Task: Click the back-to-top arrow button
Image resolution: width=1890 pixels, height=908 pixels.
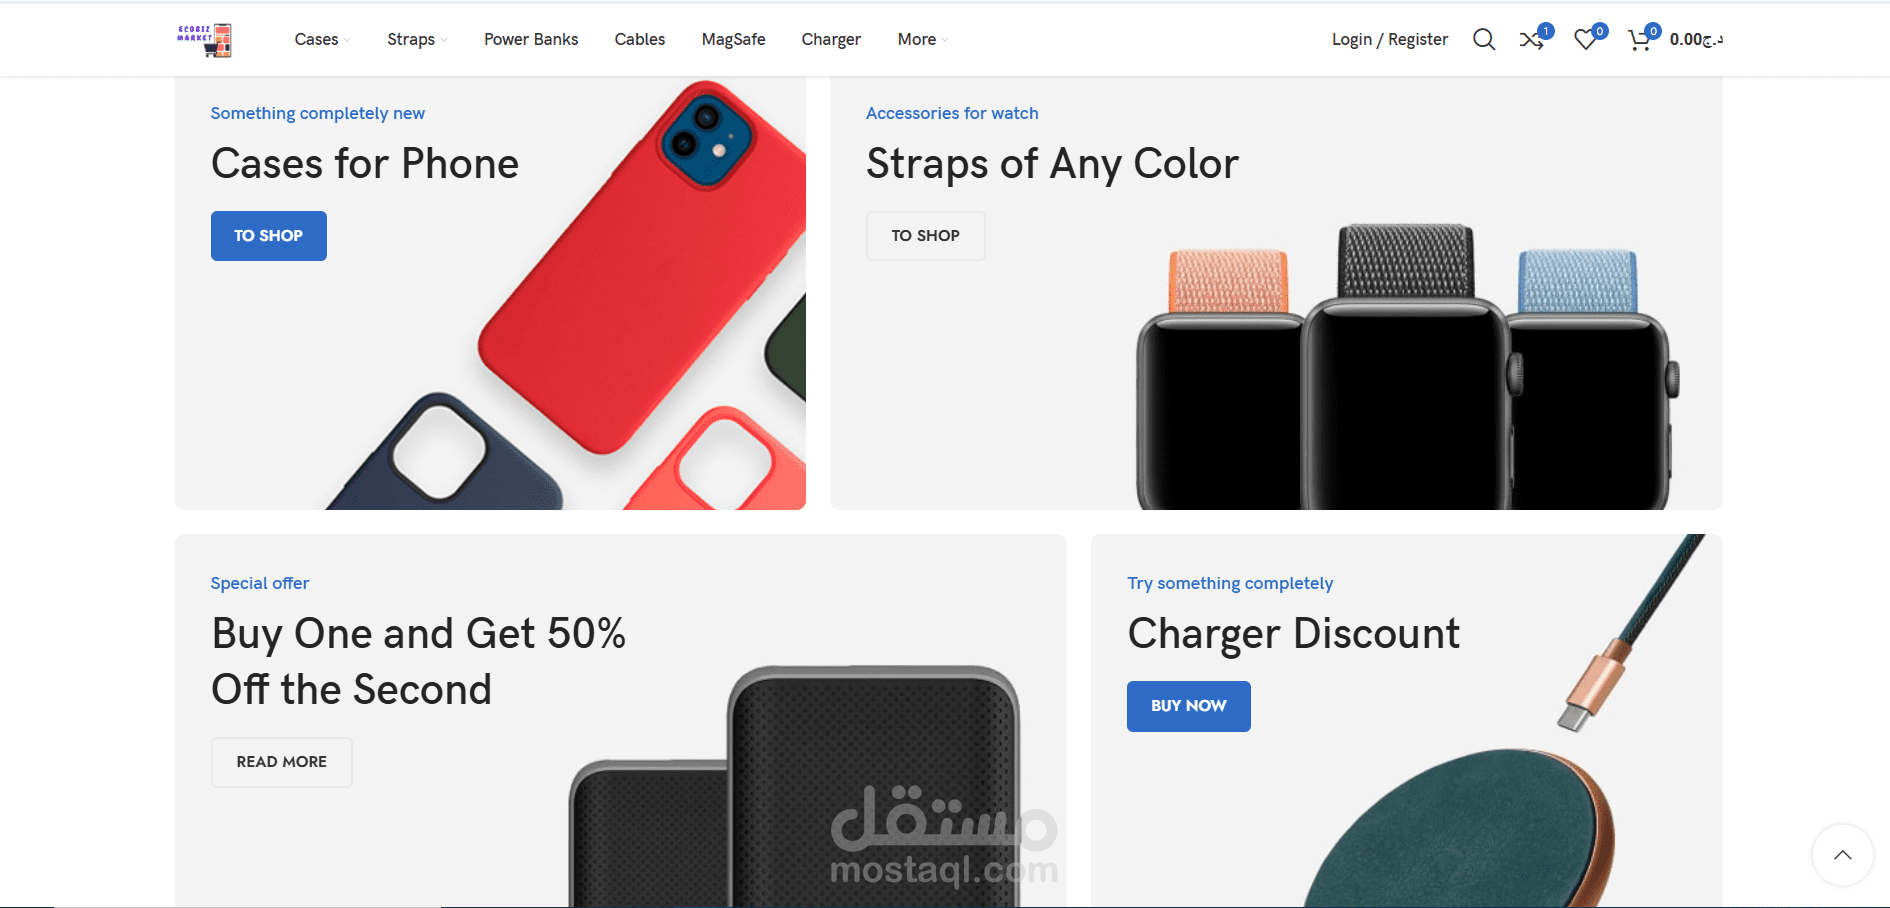Action: point(1842,855)
